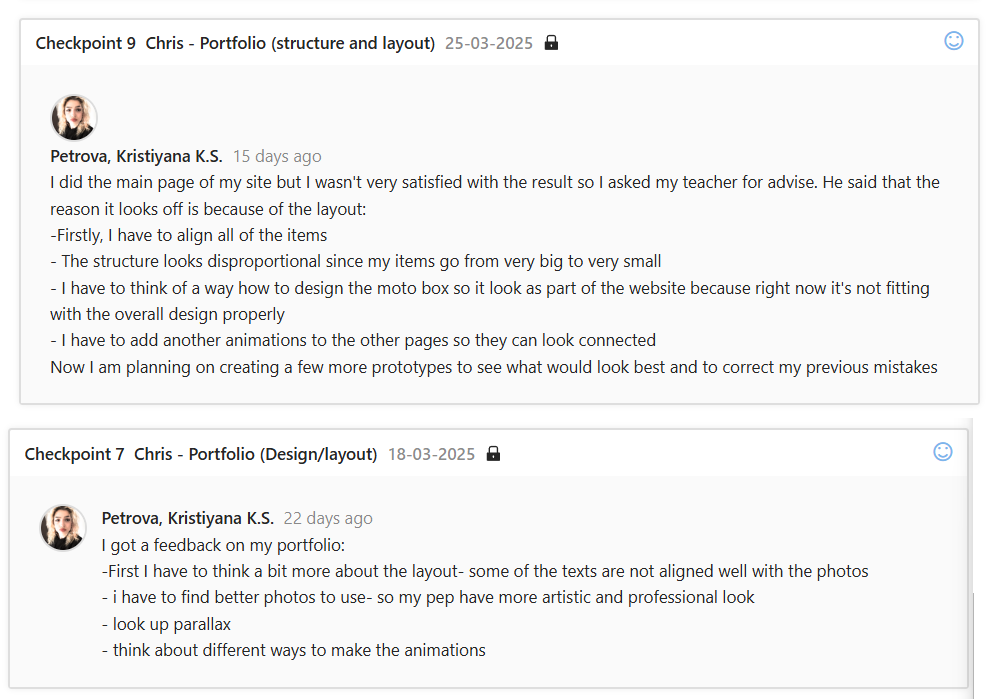This screenshot has height=699, width=993.
Task: Open the avatar photo in Checkpoint 9 comment
Action: (x=74, y=118)
